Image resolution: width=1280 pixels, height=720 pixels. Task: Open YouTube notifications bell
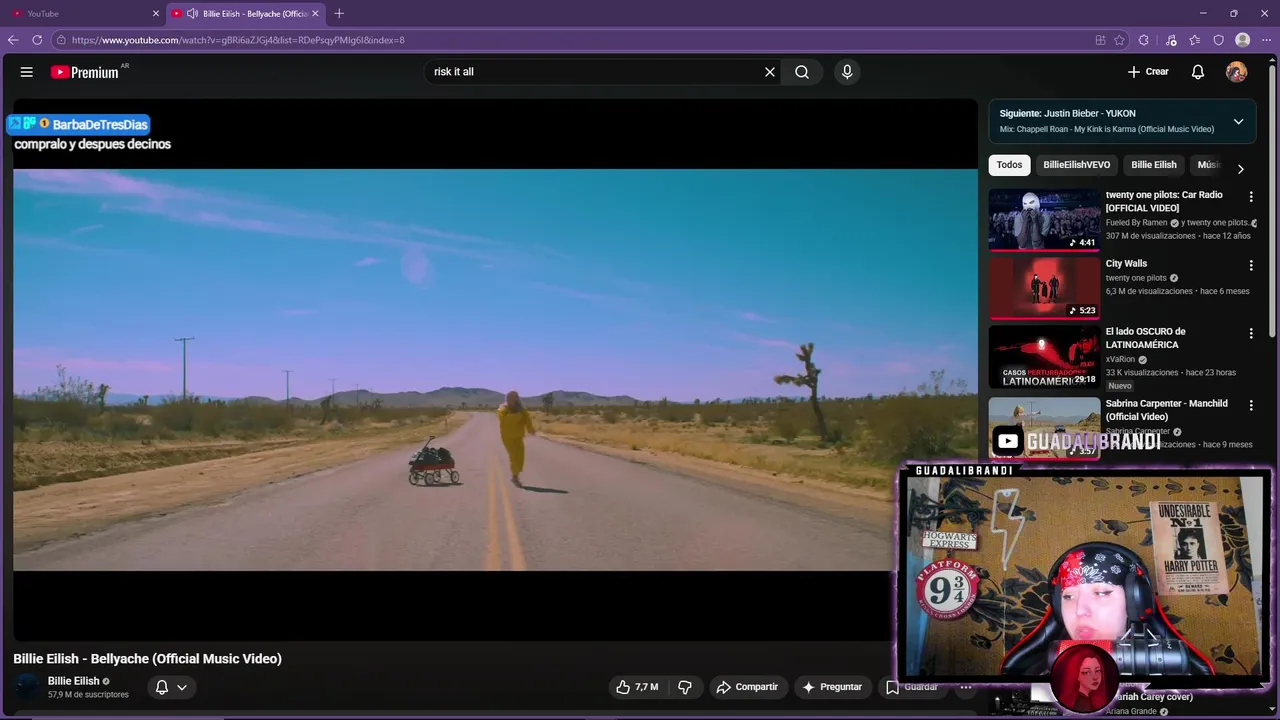click(x=1198, y=72)
